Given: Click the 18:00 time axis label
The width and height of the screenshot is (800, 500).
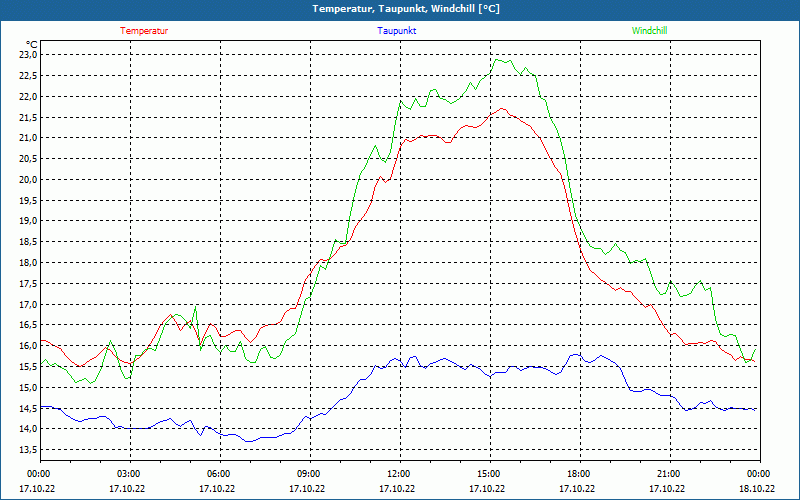Looking at the screenshot, I should click(579, 474).
